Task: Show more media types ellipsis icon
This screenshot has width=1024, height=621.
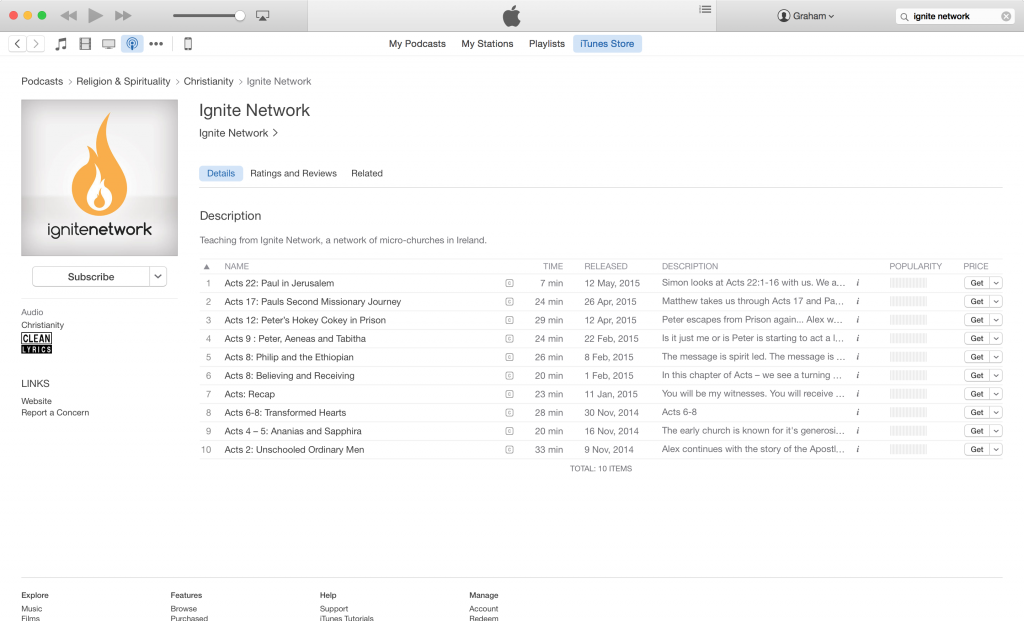Action: point(156,44)
